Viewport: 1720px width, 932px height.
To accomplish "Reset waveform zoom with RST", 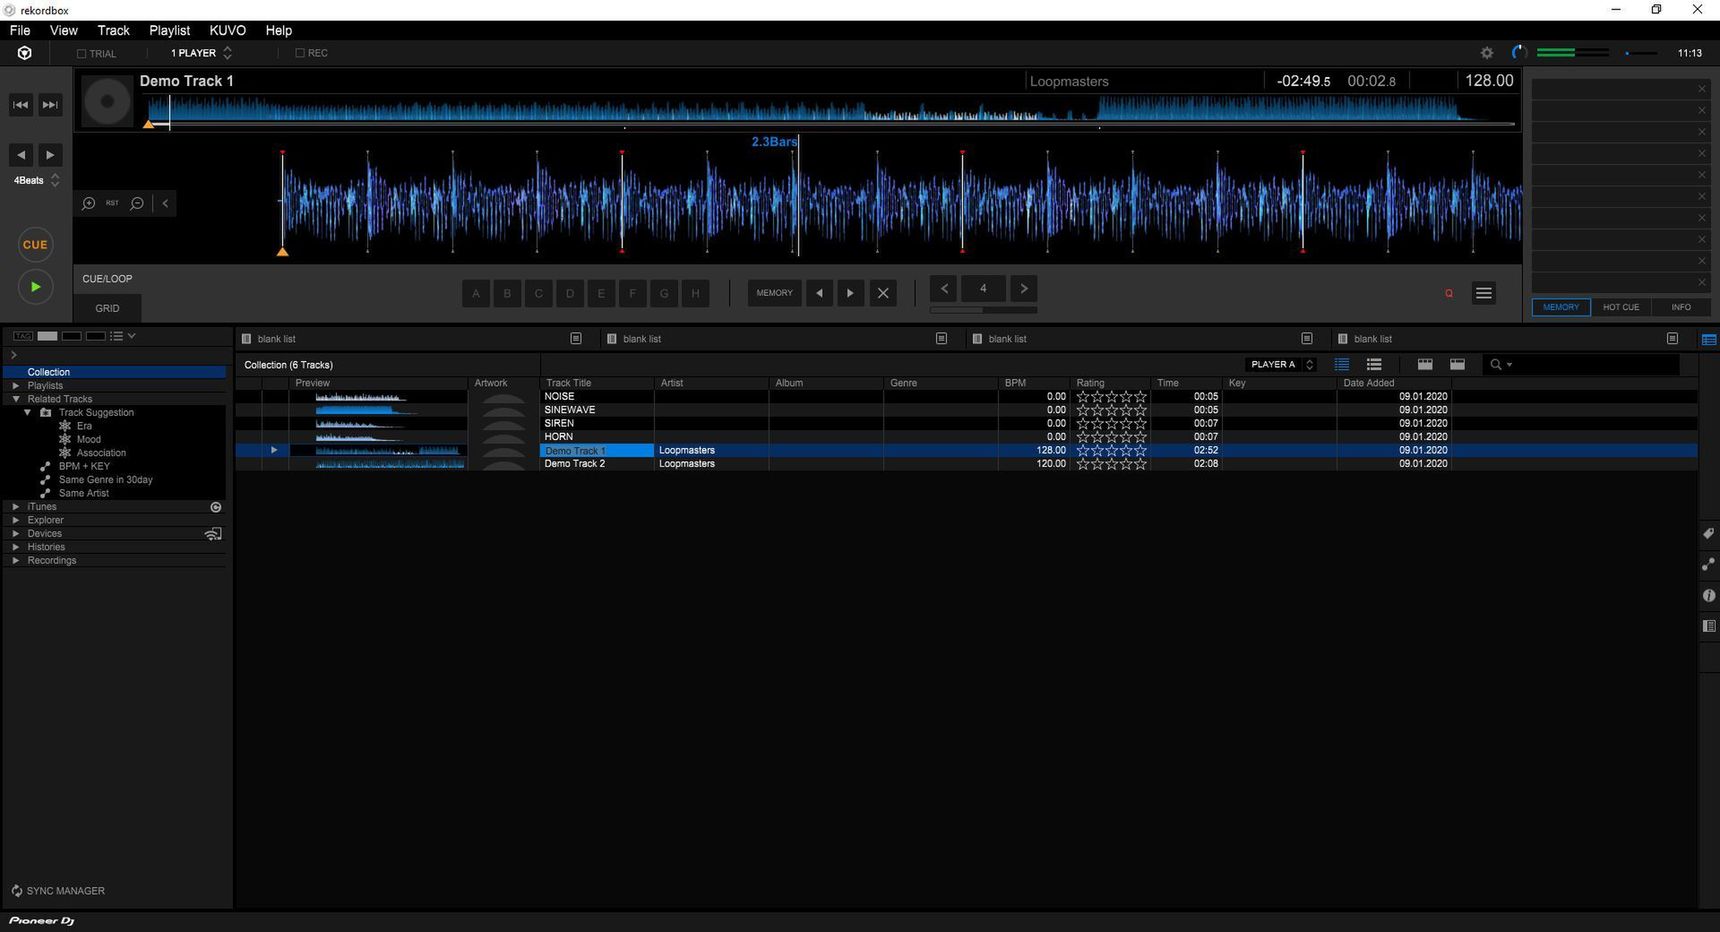I will (112, 203).
